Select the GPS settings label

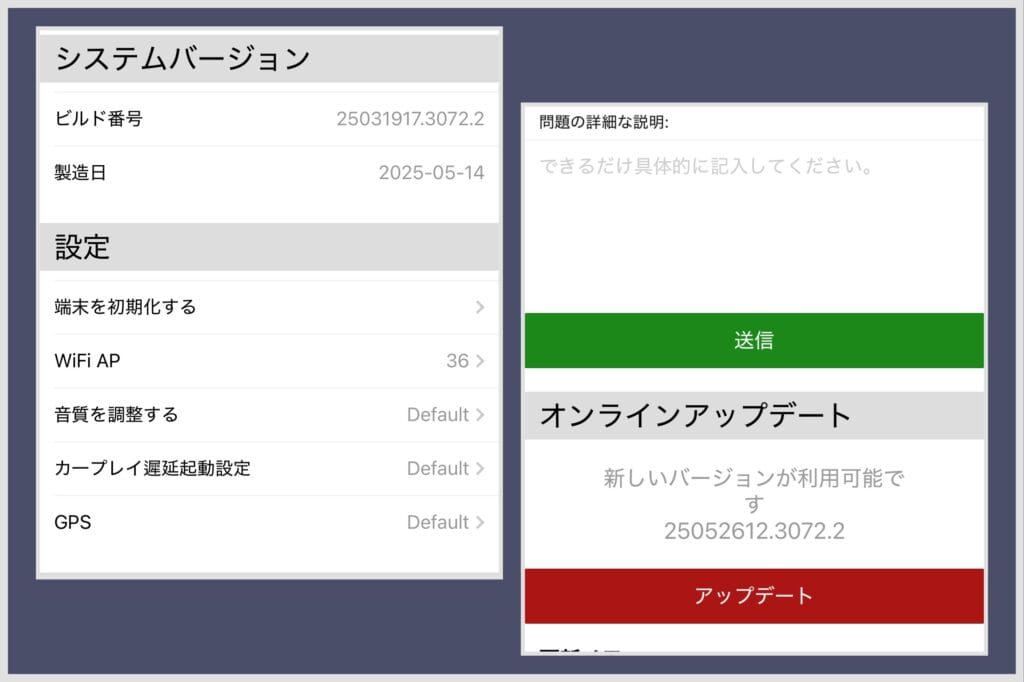[x=73, y=523]
